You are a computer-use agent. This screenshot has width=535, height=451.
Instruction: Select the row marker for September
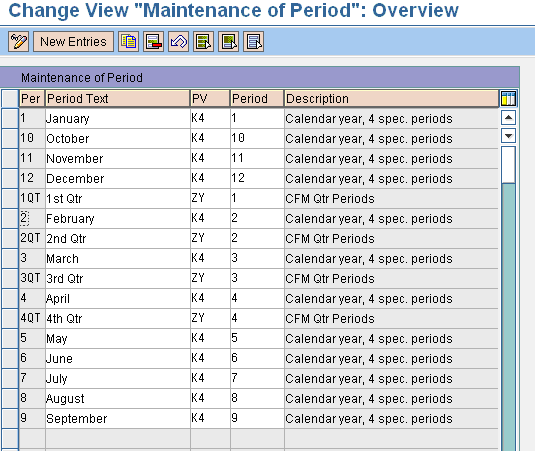click(x=10, y=419)
